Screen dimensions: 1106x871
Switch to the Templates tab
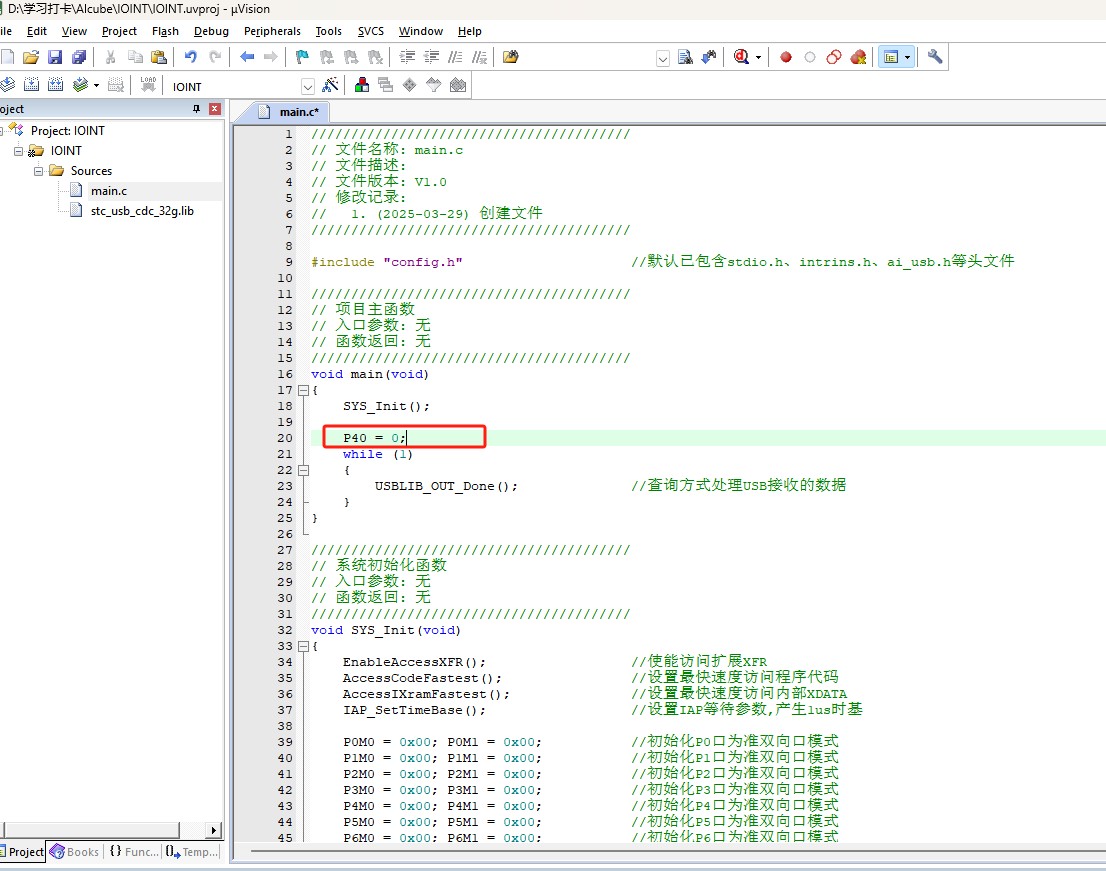pos(191,852)
